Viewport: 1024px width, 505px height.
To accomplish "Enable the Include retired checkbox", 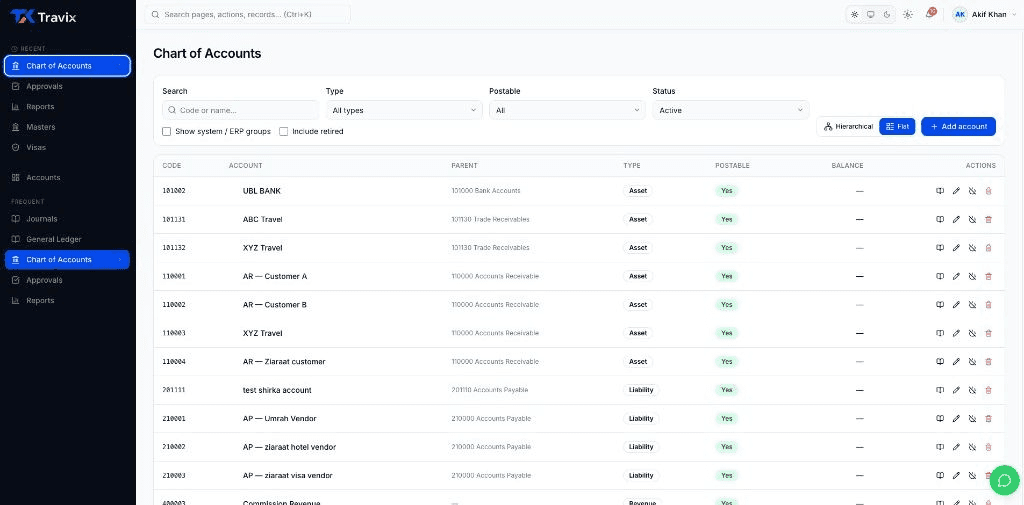I will 283,131.
